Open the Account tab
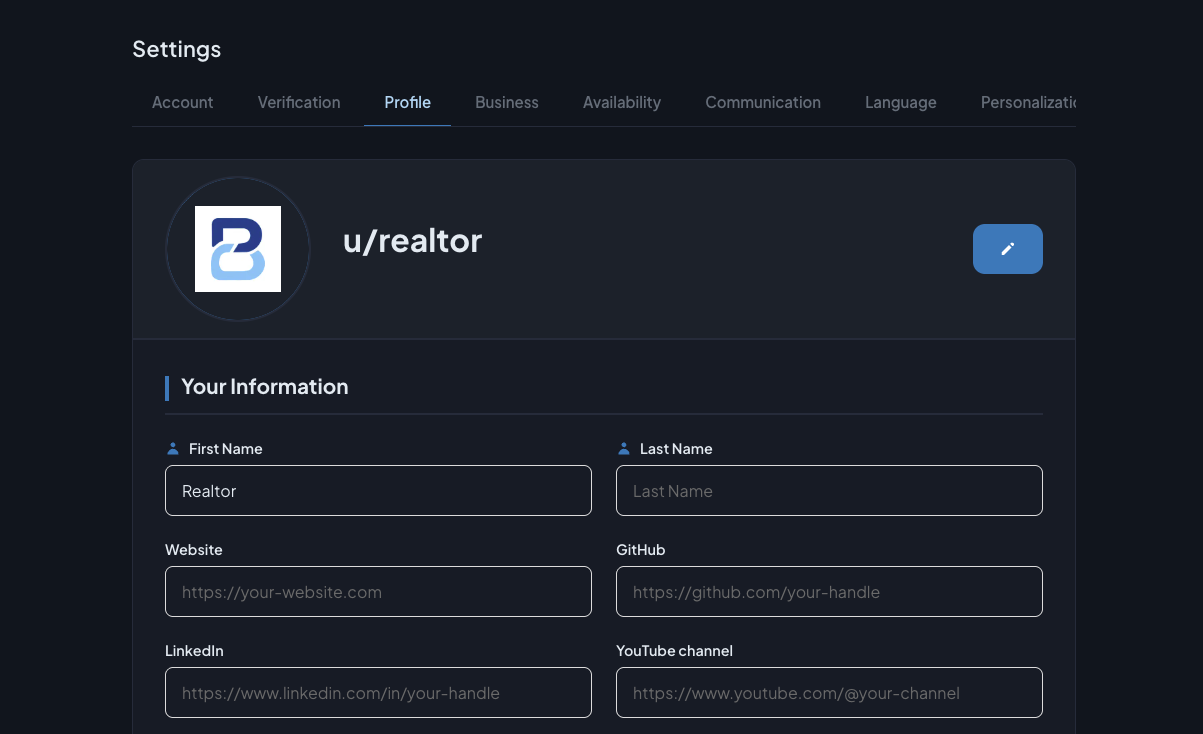The height and width of the screenshot is (734, 1203). point(182,102)
